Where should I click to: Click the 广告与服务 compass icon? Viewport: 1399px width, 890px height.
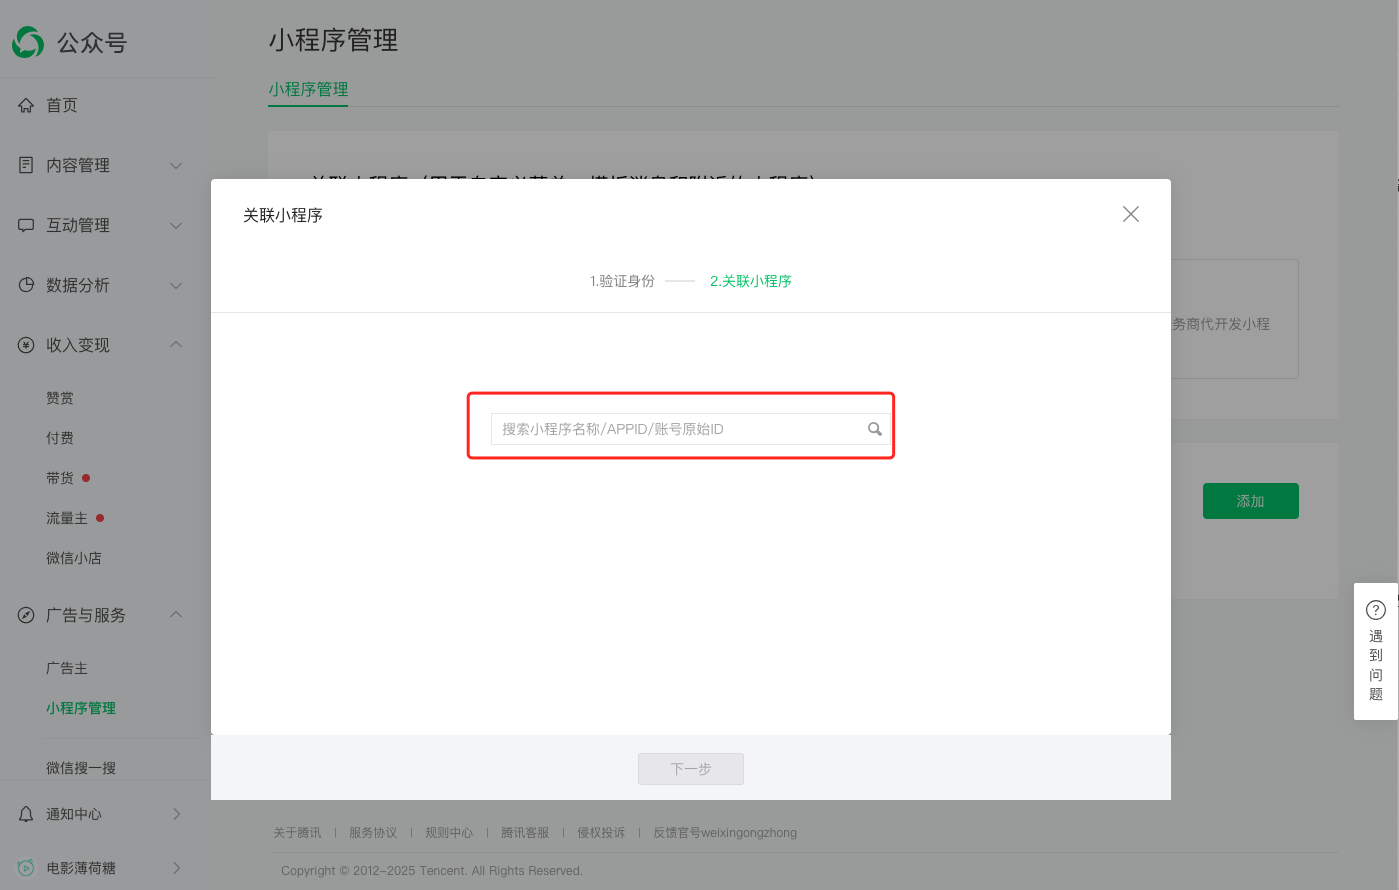(26, 615)
